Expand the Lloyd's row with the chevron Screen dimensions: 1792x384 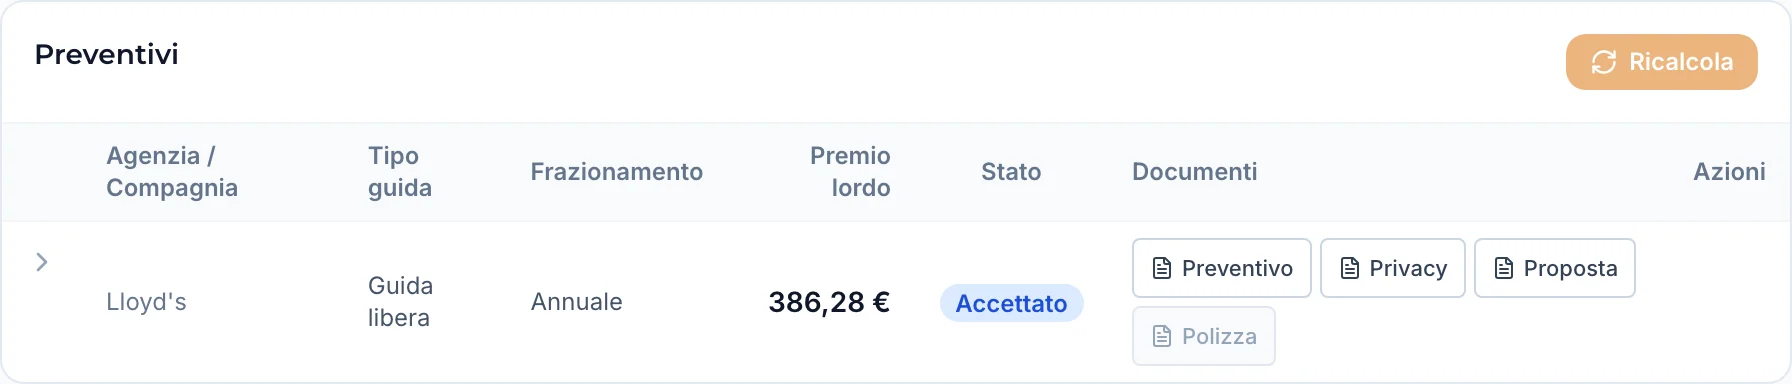[42, 262]
